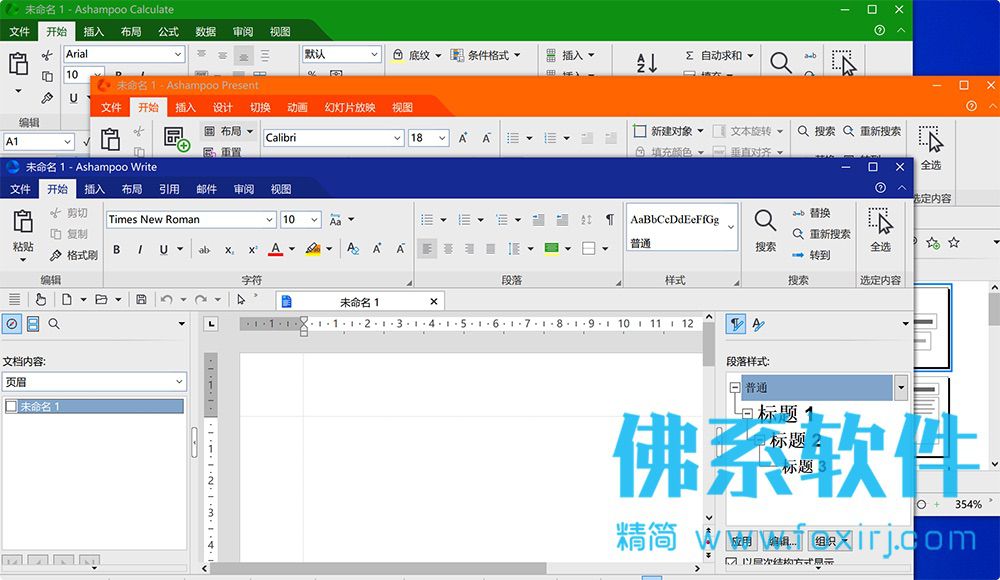Open the 页眉 combo box in the sidebar
Viewport: 1000px width, 580px height.
pyautogui.click(x=94, y=382)
